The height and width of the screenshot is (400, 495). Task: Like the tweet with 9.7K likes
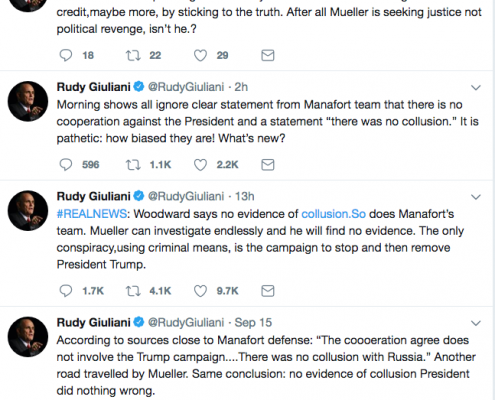pyautogui.click(x=200, y=291)
